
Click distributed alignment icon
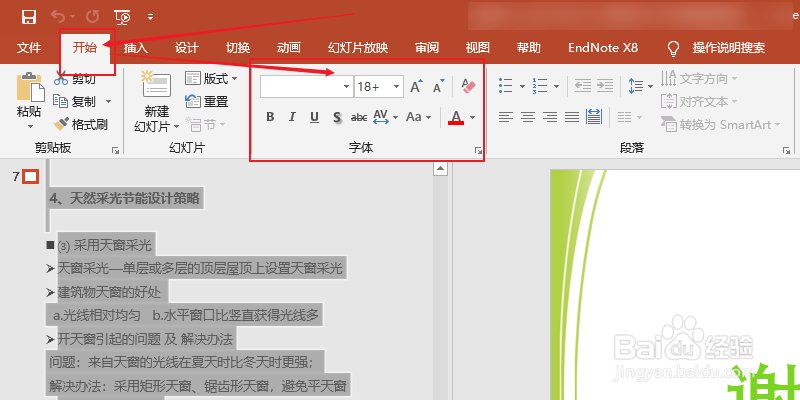tap(594, 117)
